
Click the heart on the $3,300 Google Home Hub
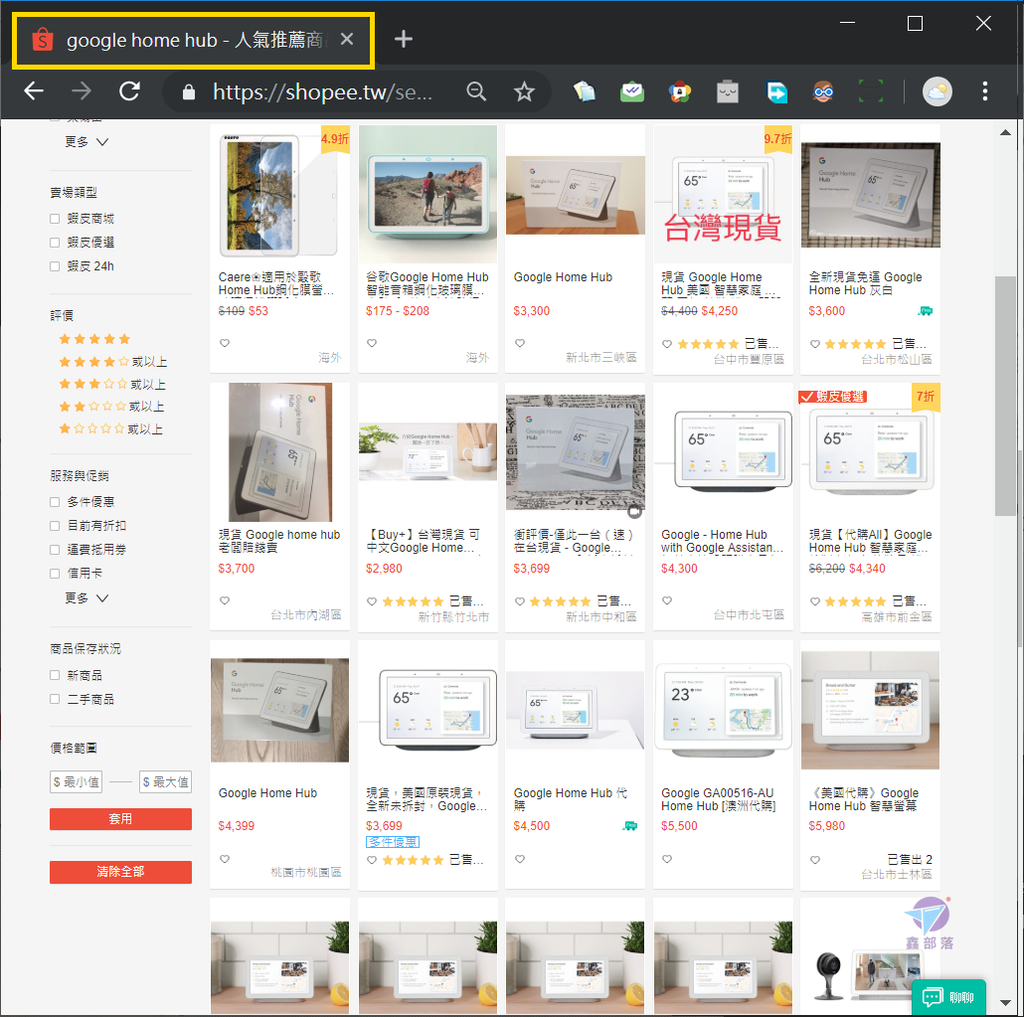click(520, 343)
